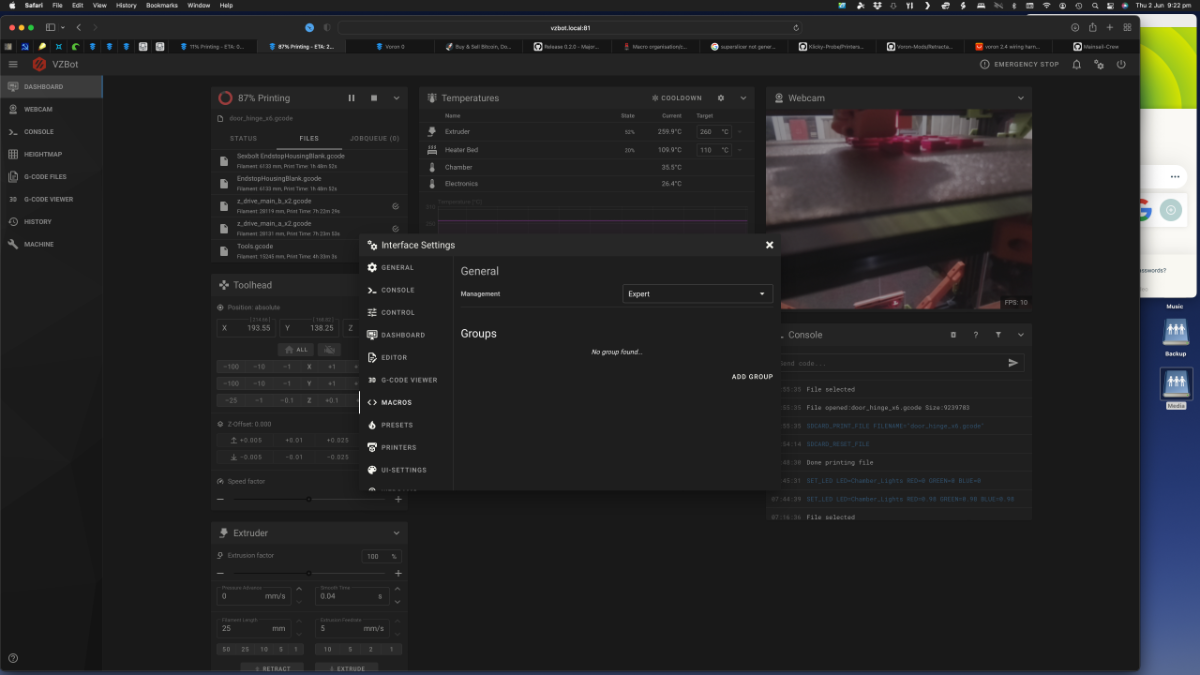Open the Bookmarks menu in menu bar

coord(160,5)
